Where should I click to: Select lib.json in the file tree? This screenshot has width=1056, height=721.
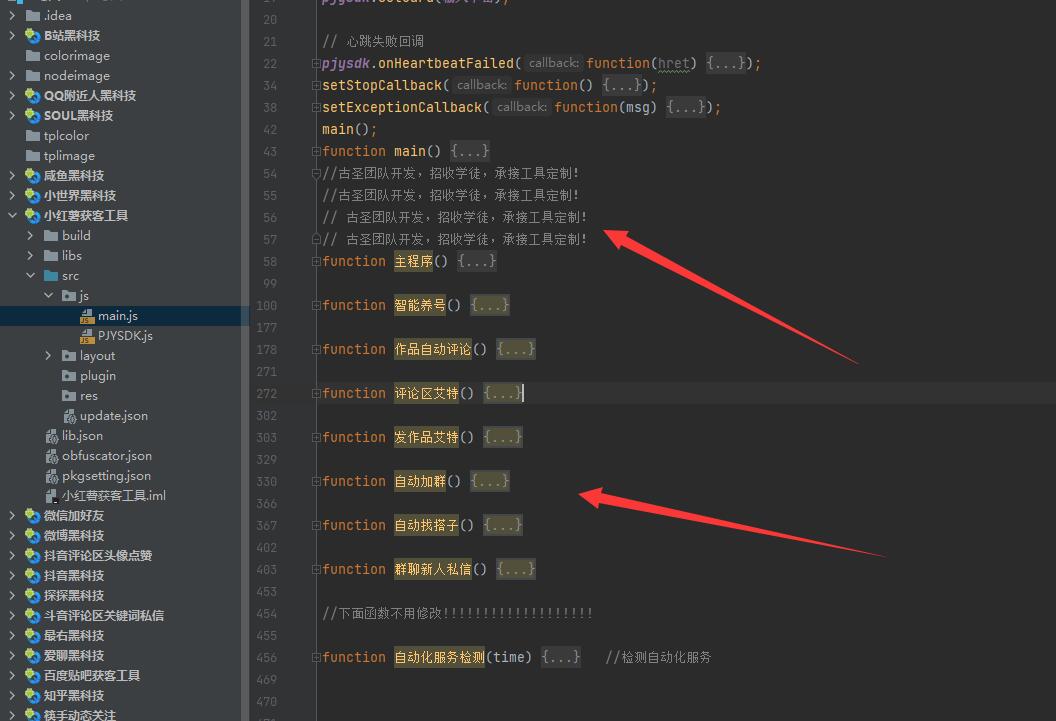(82, 436)
